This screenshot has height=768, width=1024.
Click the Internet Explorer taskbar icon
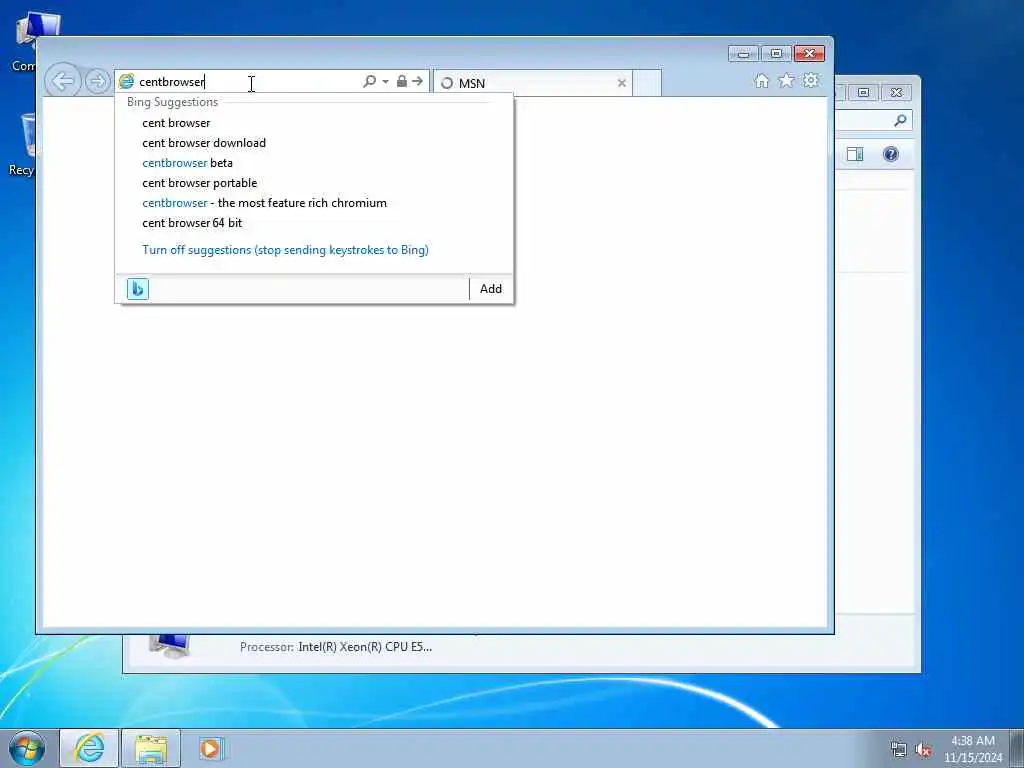tap(89, 748)
